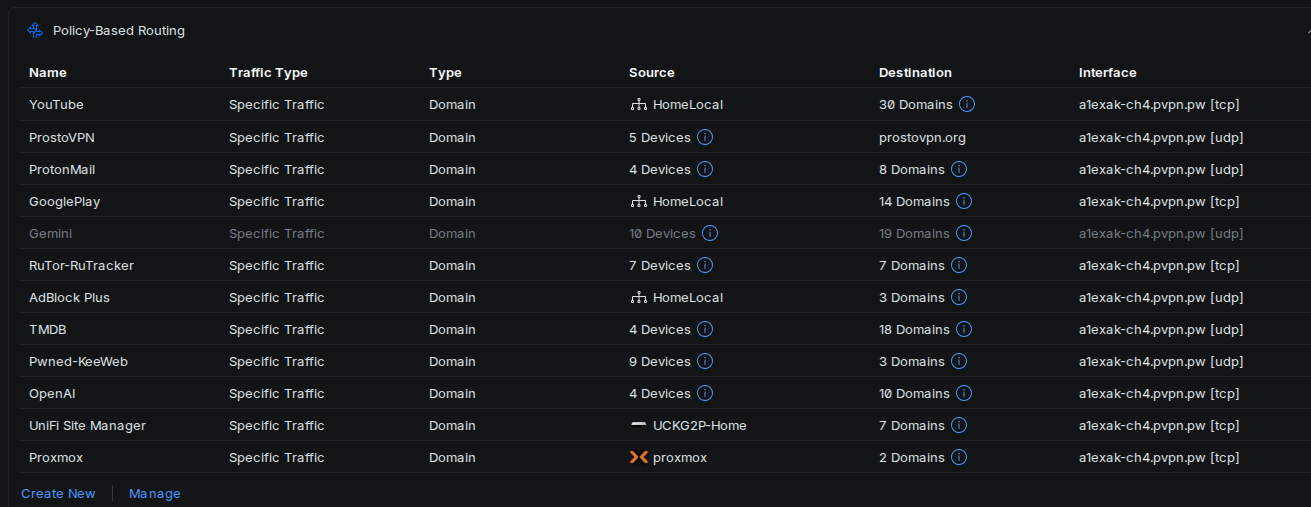The image size is (1311, 507).
Task: Select the YouTube policy name
Action: (x=56, y=104)
